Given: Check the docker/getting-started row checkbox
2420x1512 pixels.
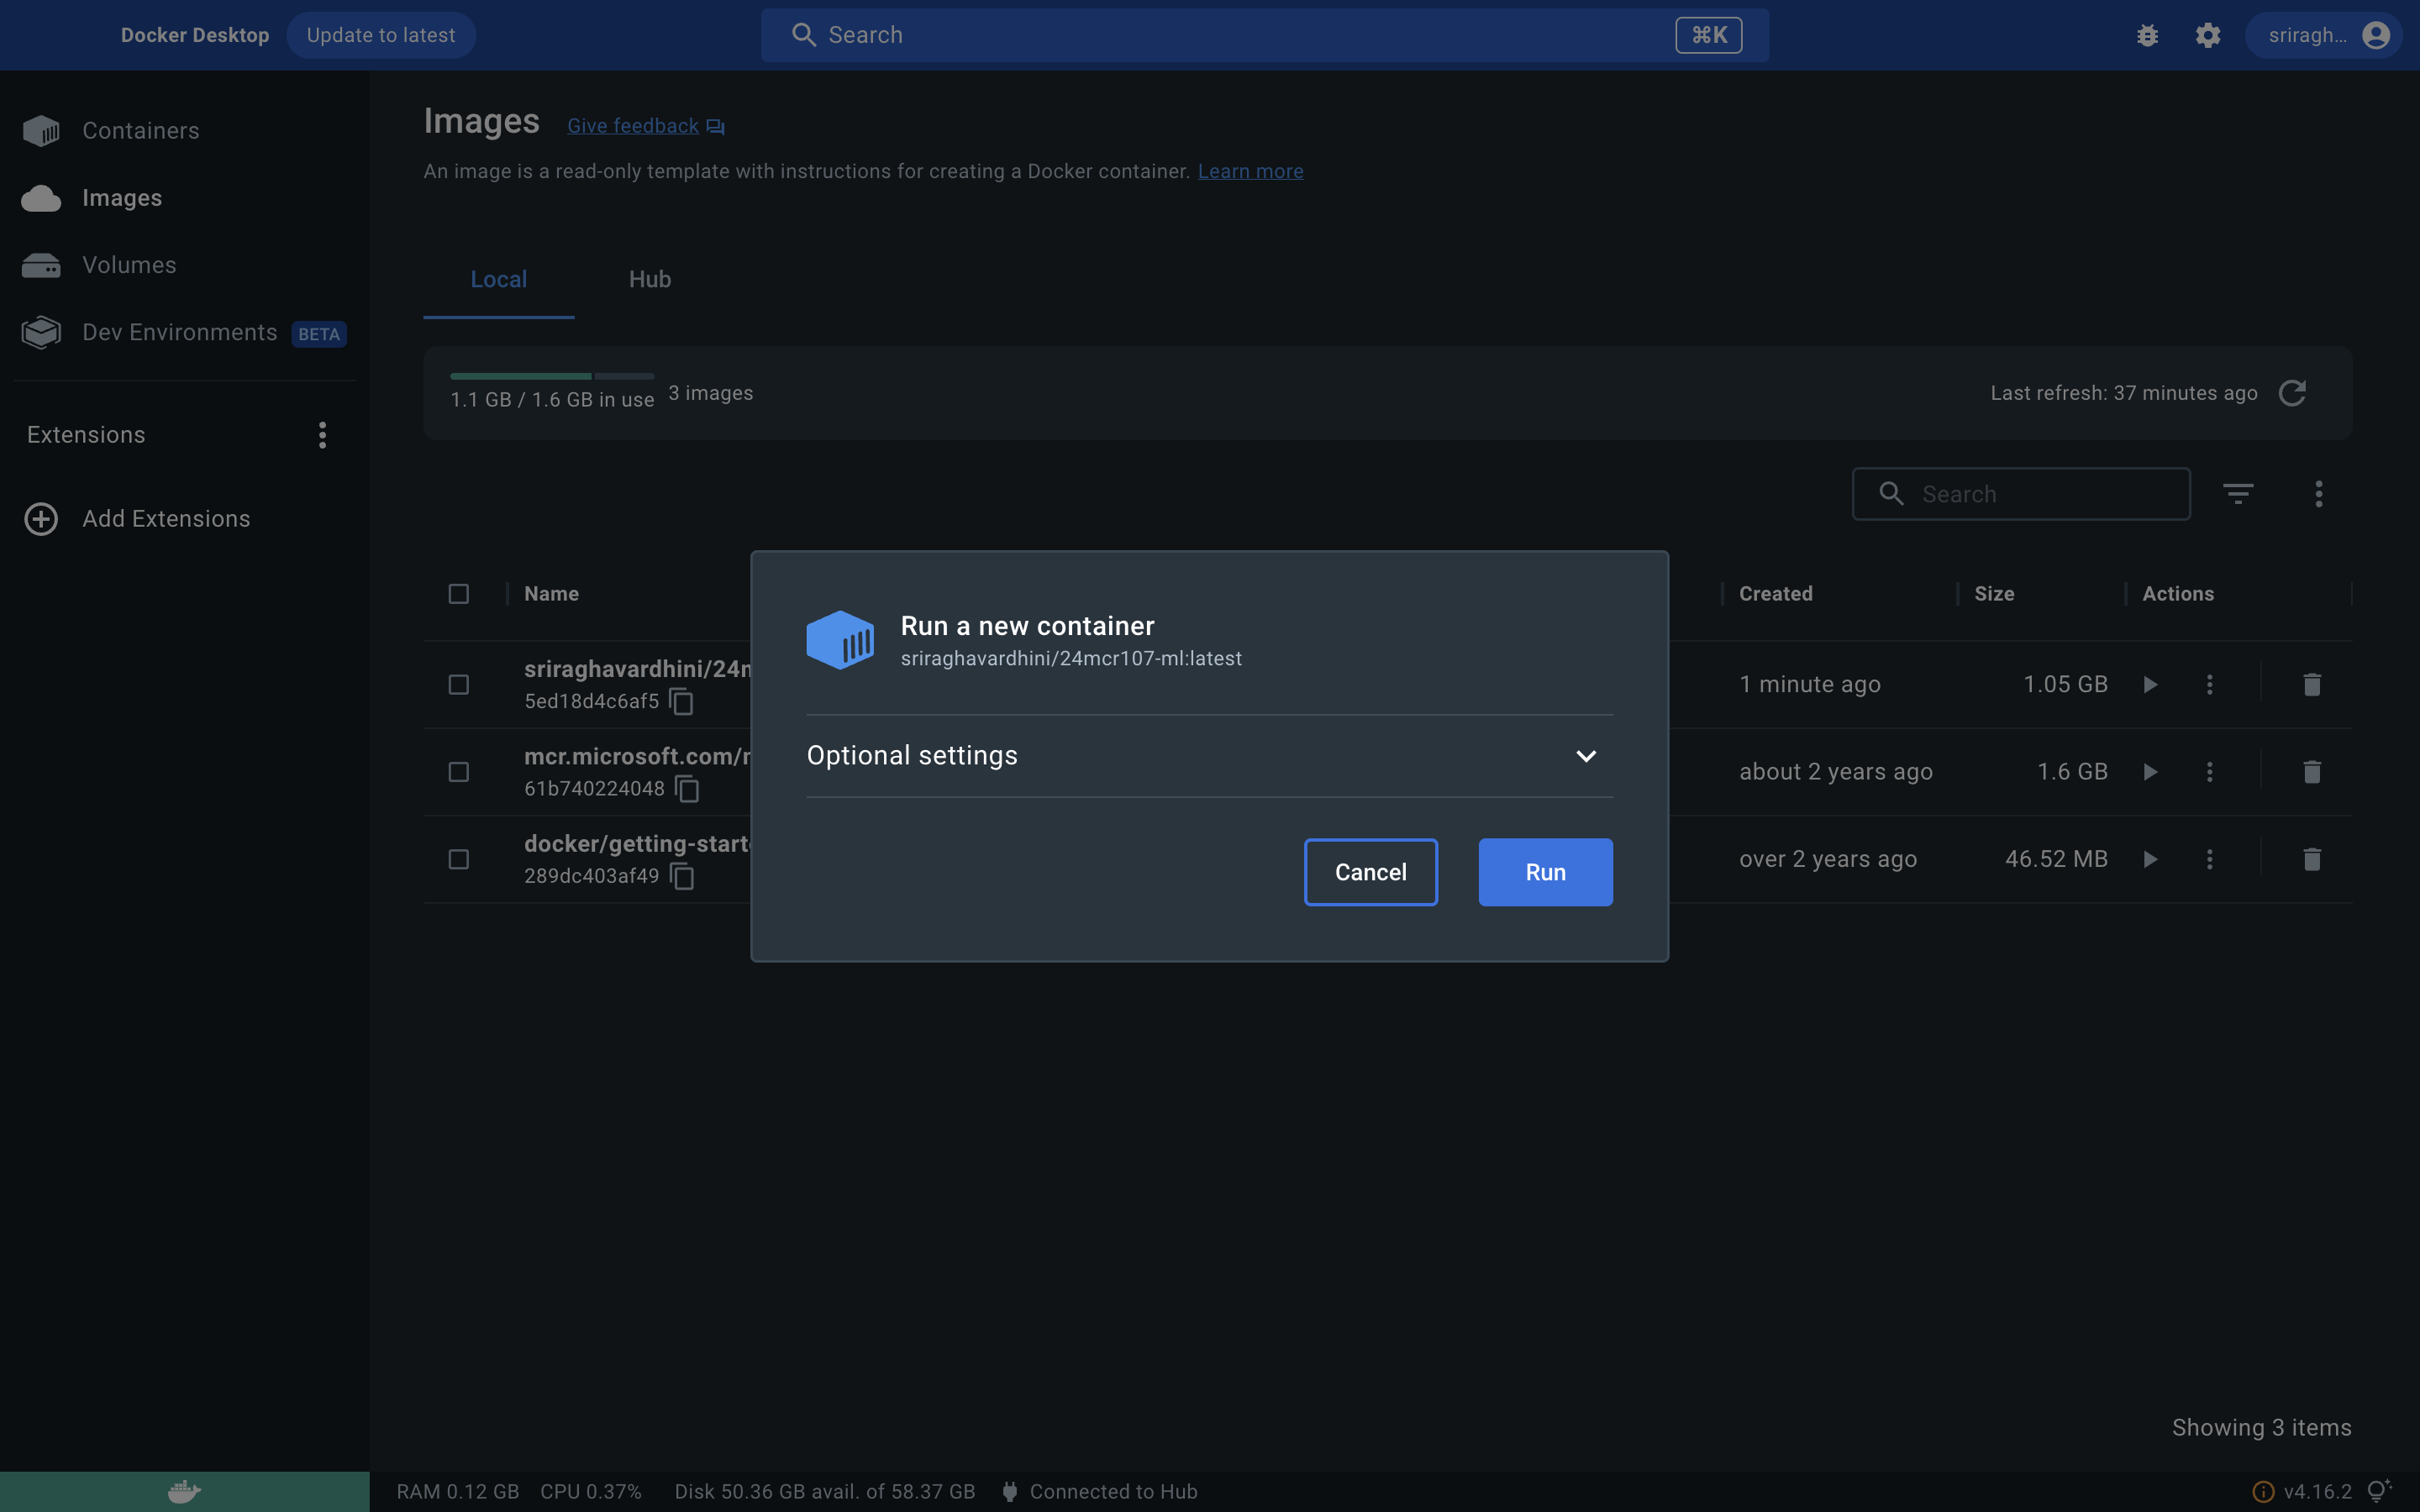Looking at the screenshot, I should tap(459, 859).
